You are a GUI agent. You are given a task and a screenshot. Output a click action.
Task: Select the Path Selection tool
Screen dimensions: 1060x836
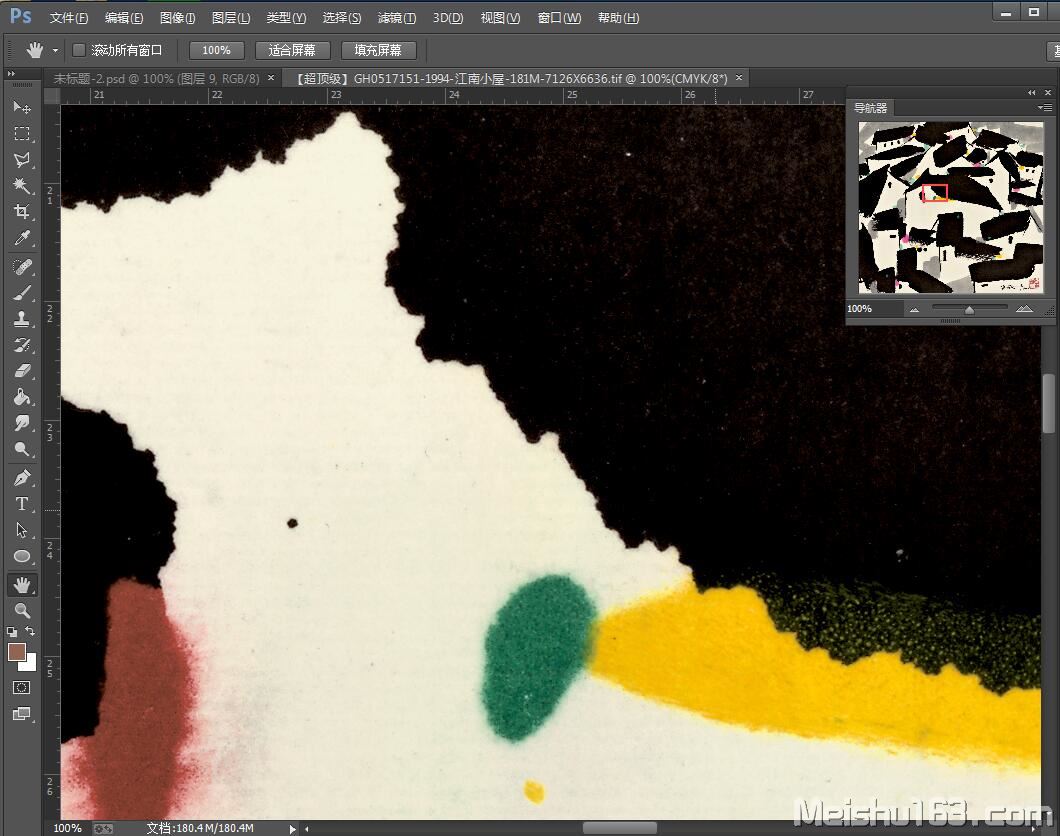[x=22, y=531]
